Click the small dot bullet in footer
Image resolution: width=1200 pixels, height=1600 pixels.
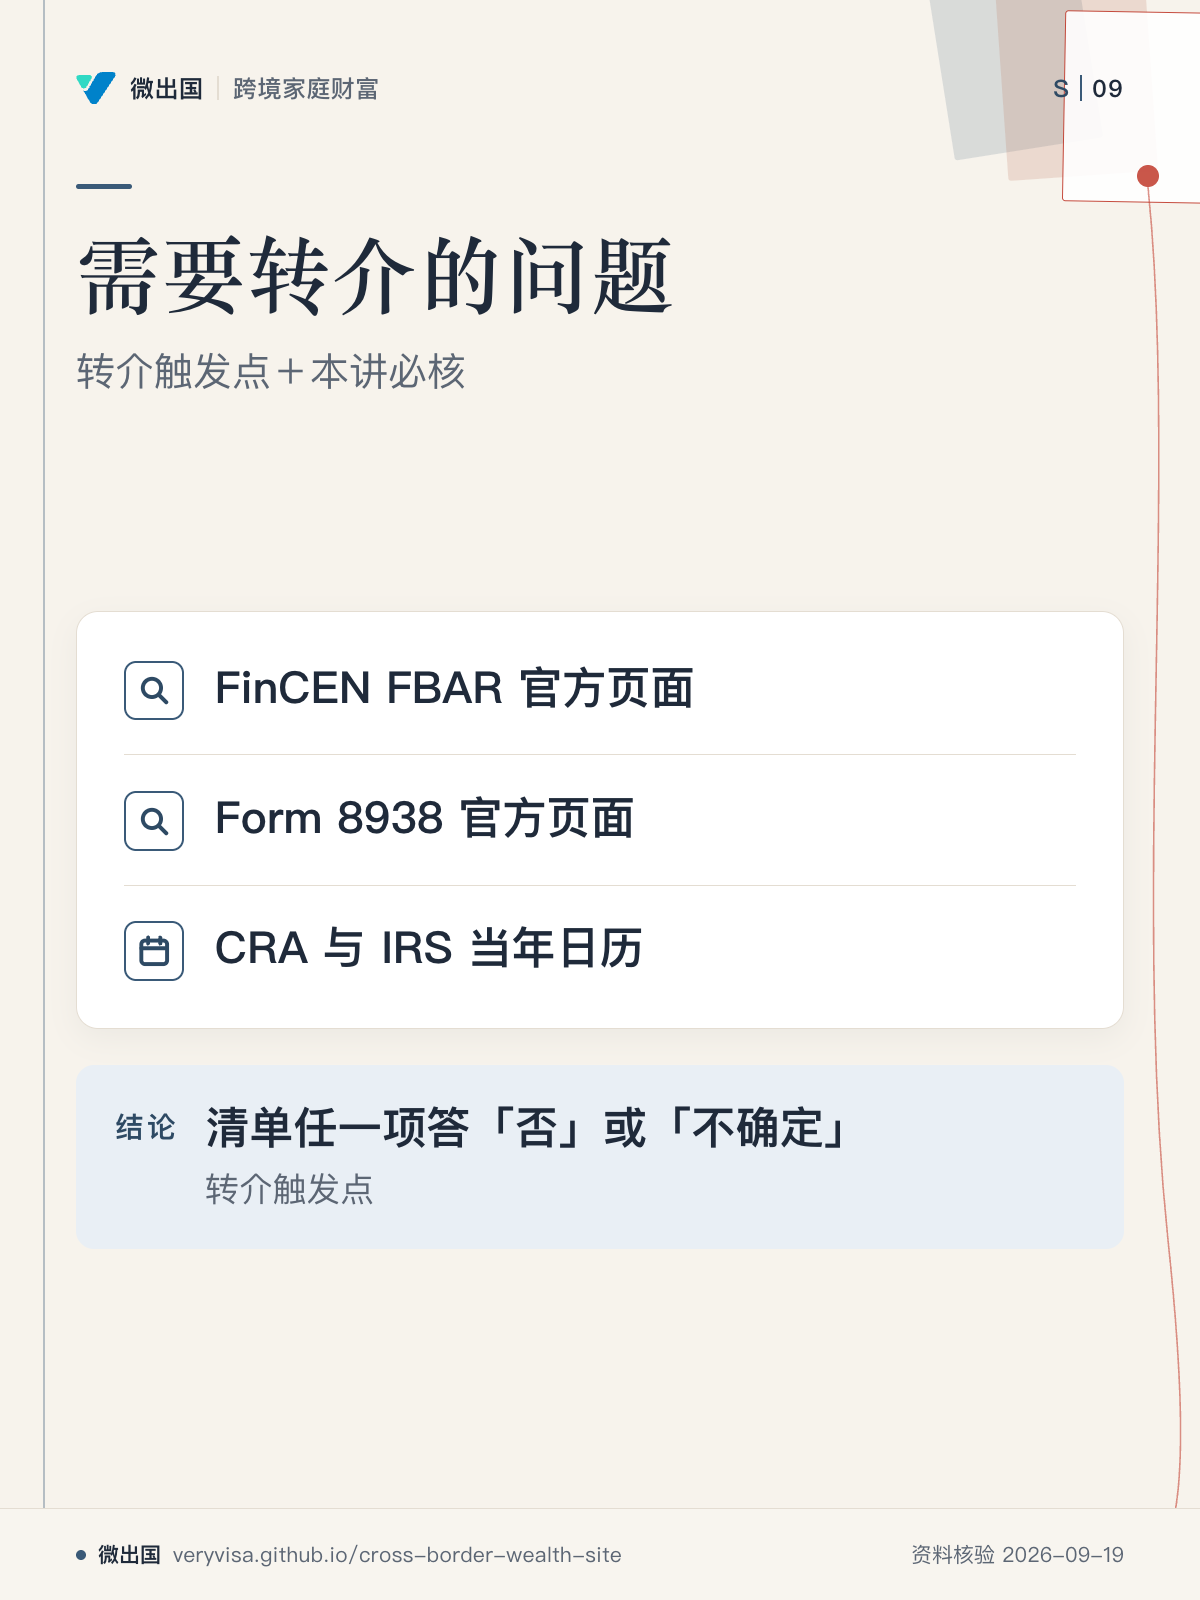(81, 1555)
